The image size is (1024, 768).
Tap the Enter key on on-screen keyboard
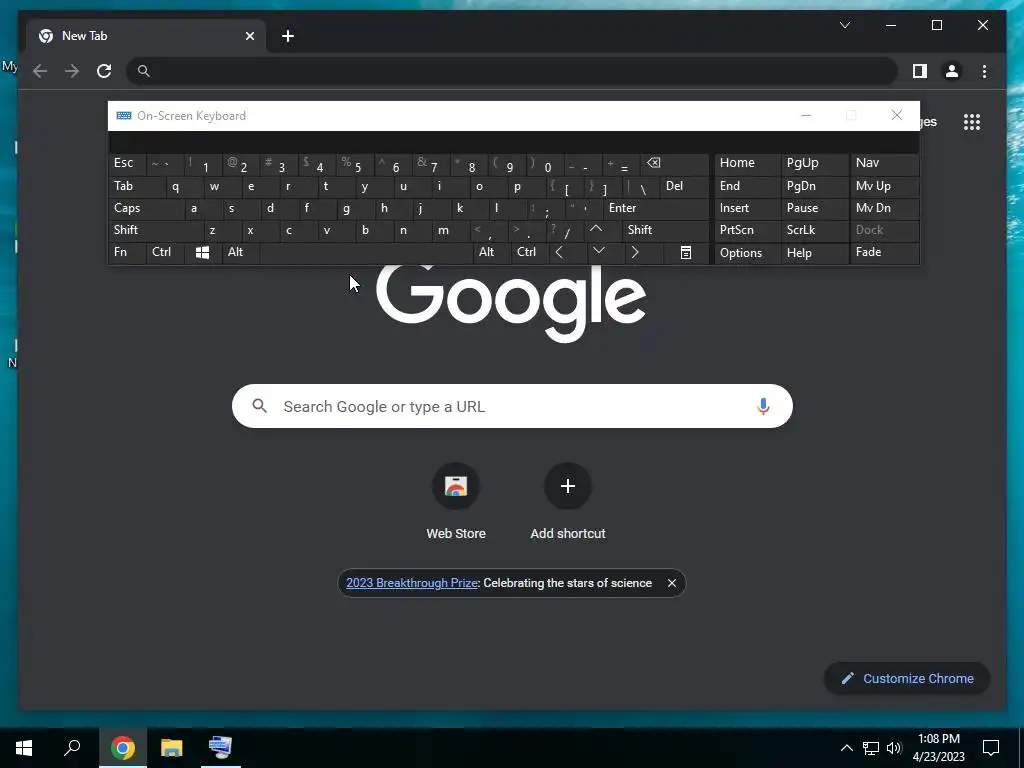click(656, 208)
